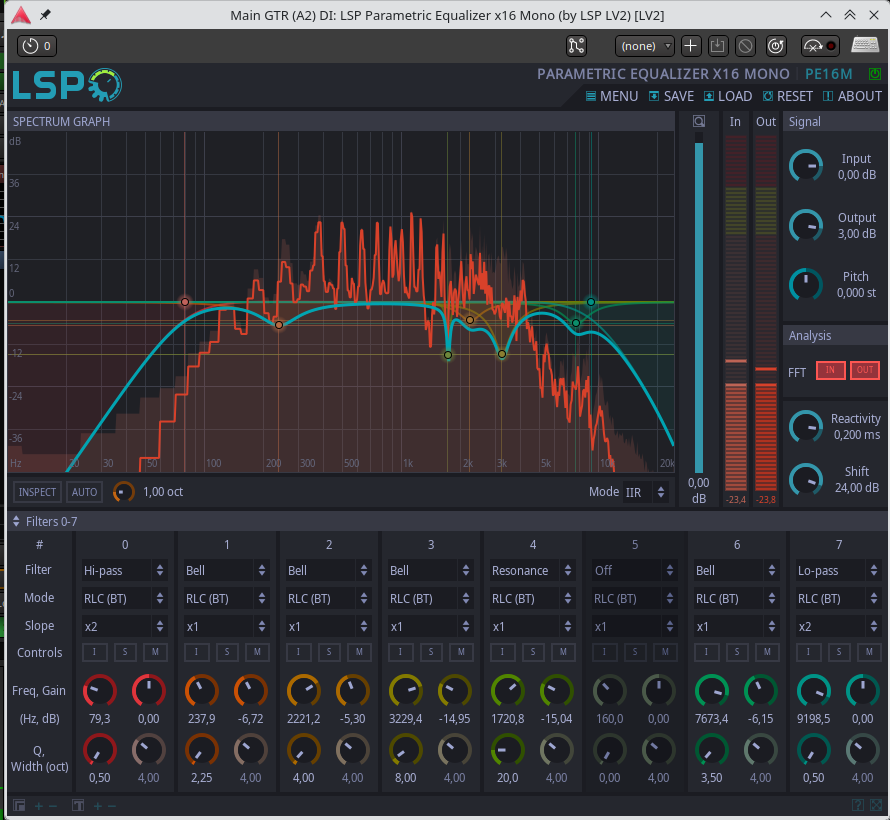Click the add preset plus icon

point(691,46)
